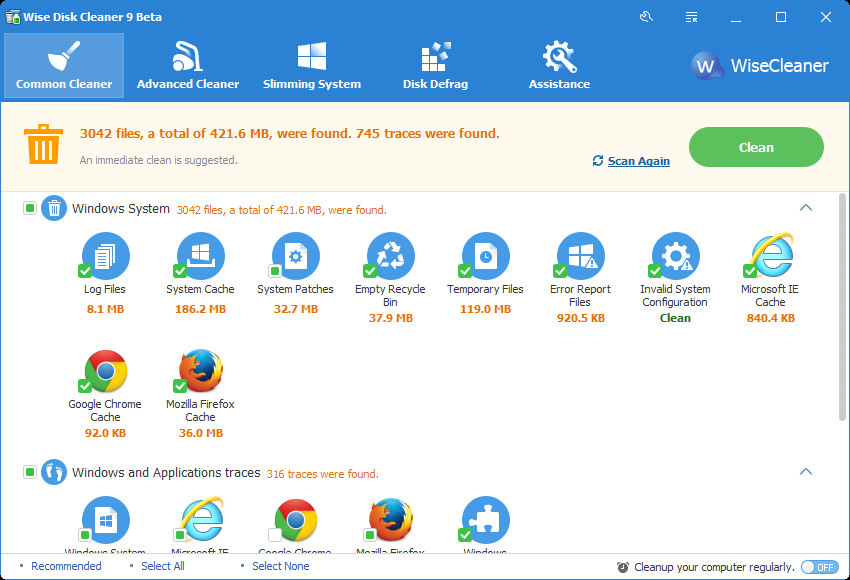The height and width of the screenshot is (580, 850).
Task: Click Windows System traces icon
Action: [x=106, y=520]
